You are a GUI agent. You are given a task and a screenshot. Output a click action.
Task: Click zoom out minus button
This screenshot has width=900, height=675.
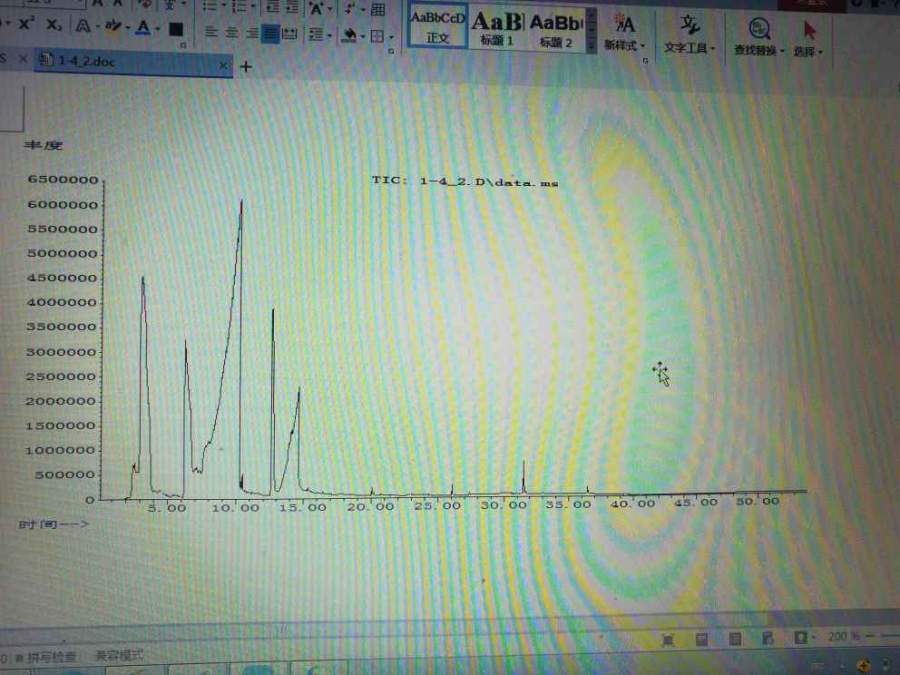tap(870, 635)
